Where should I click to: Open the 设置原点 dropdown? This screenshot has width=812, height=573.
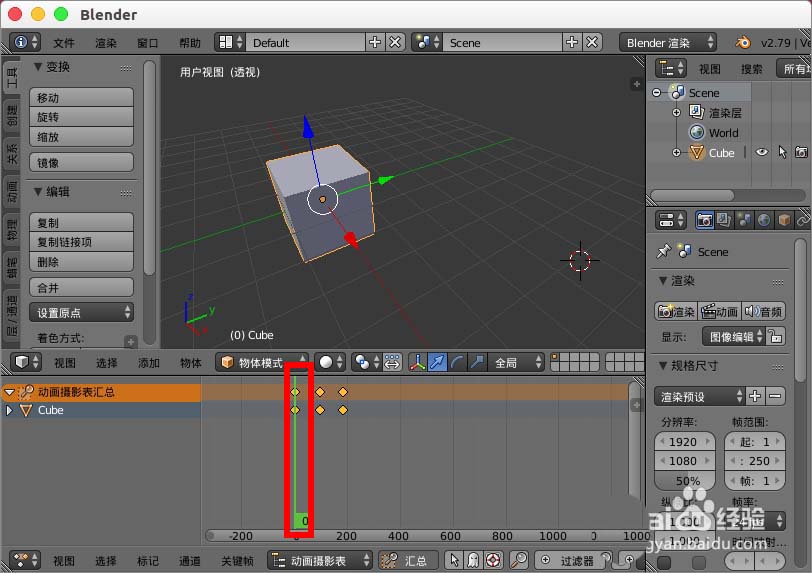[x=82, y=312]
